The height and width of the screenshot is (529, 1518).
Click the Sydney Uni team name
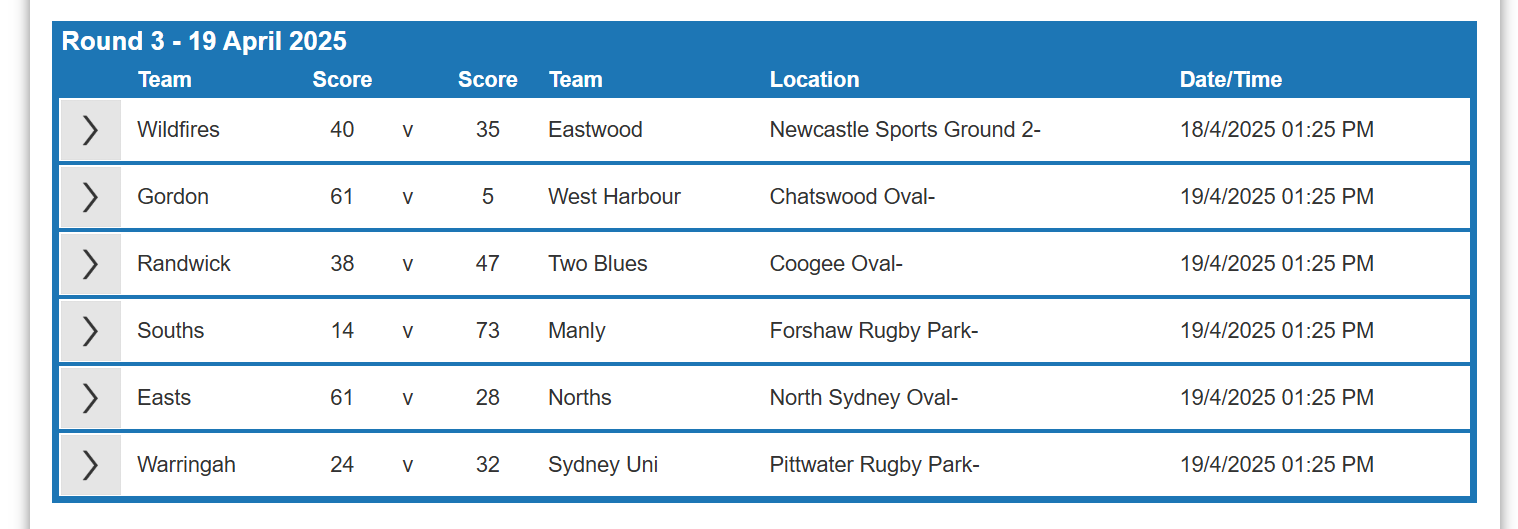[603, 465]
